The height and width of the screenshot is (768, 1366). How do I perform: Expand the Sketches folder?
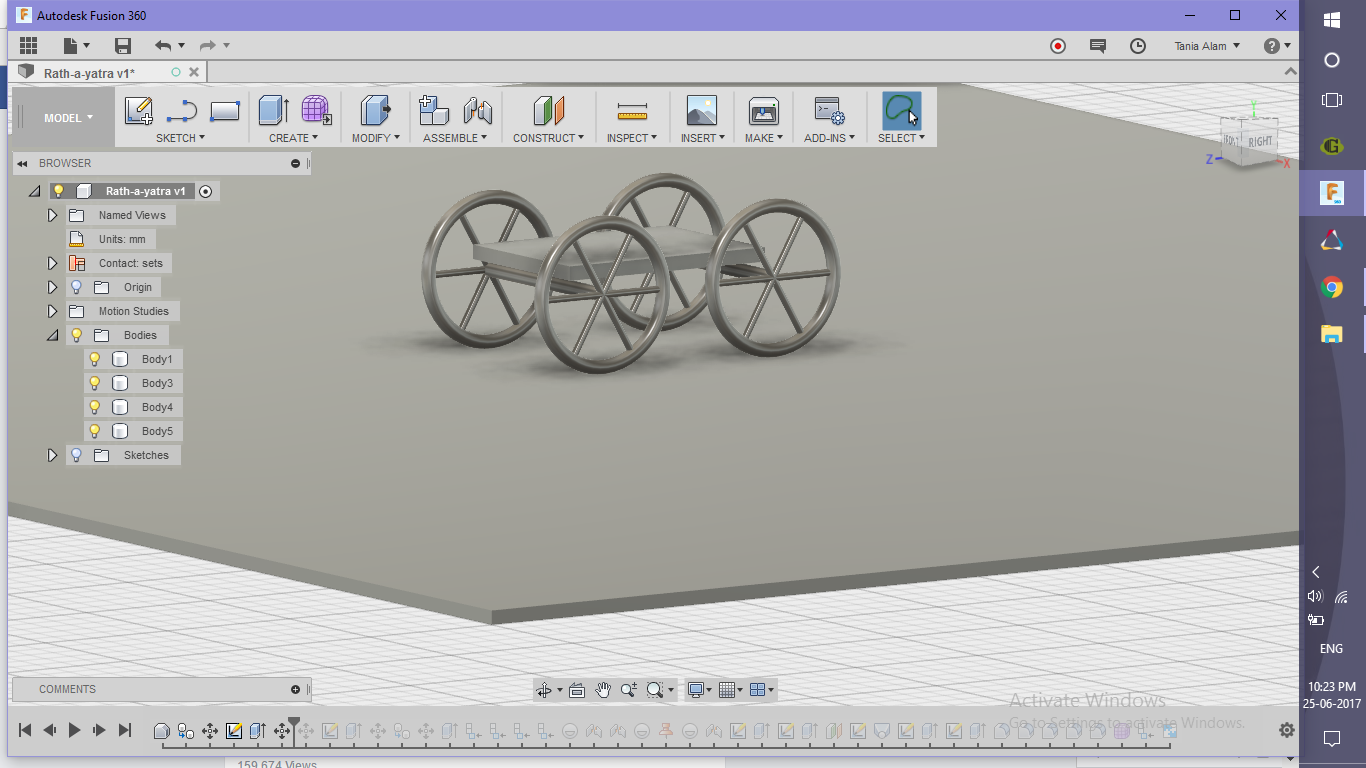tap(53, 455)
